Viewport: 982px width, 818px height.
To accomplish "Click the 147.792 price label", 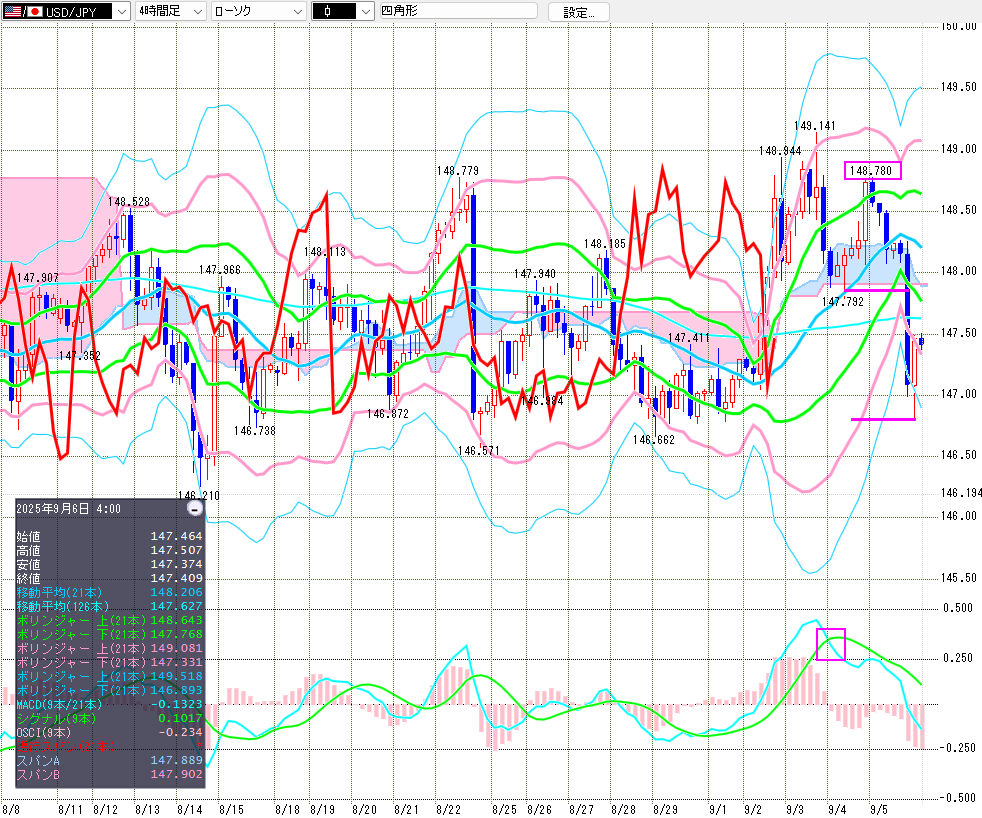I will click(842, 302).
